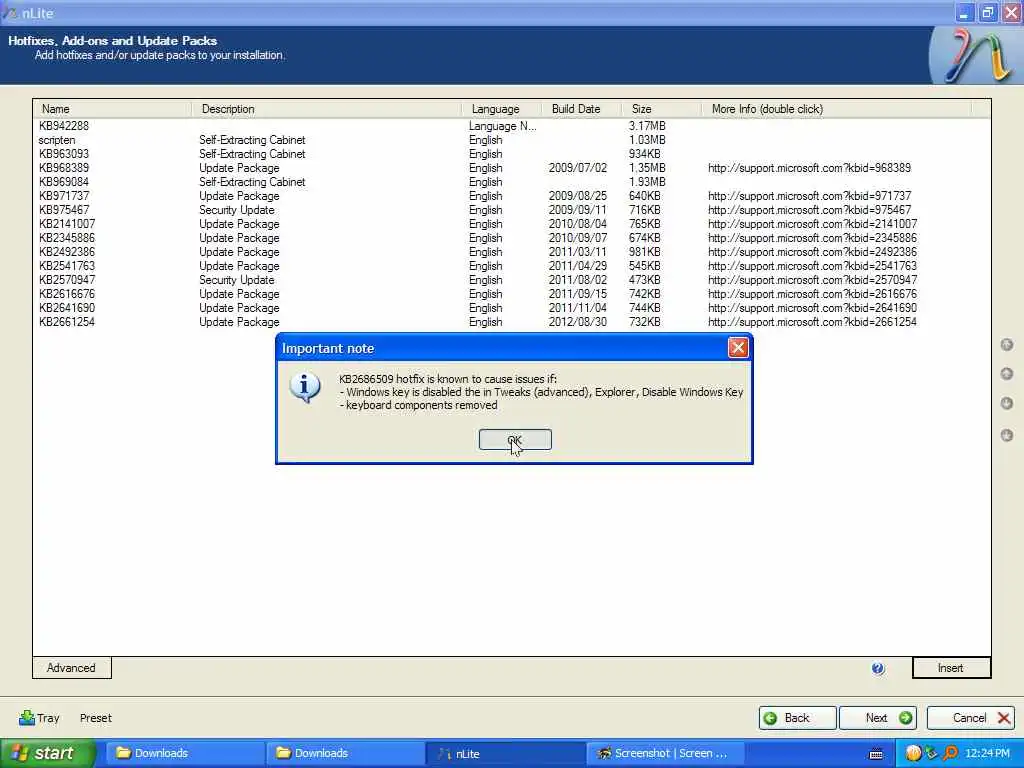
Task: Sort by the Language column header
Action: click(x=502, y=109)
